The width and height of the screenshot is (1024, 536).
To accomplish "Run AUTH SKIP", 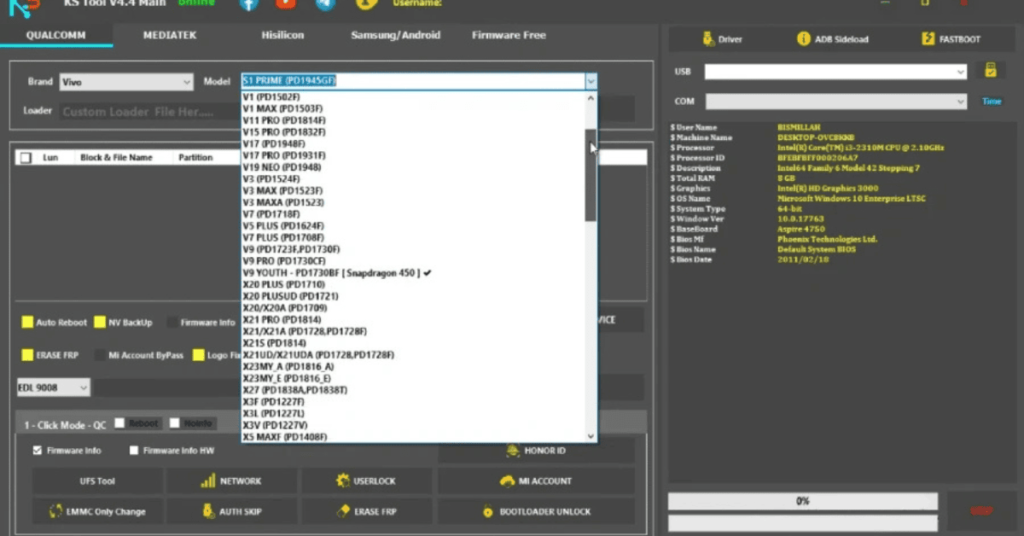I will [231, 512].
